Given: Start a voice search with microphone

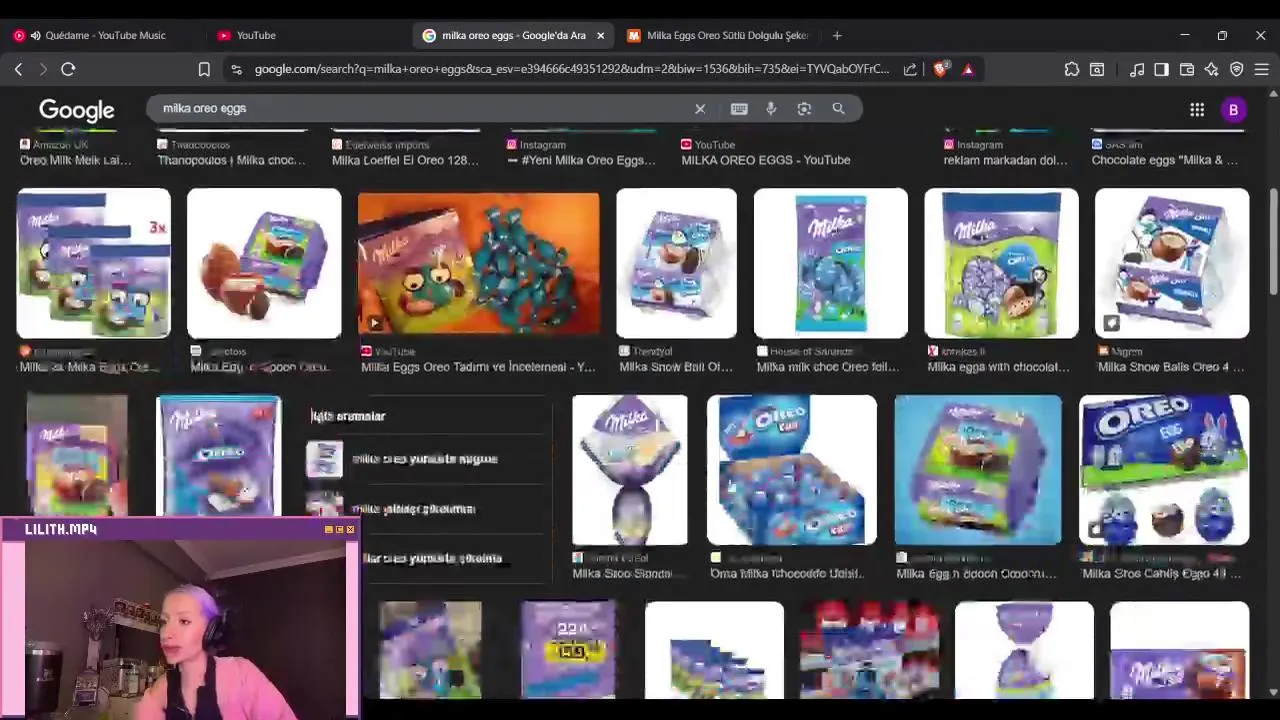Looking at the screenshot, I should click(771, 108).
